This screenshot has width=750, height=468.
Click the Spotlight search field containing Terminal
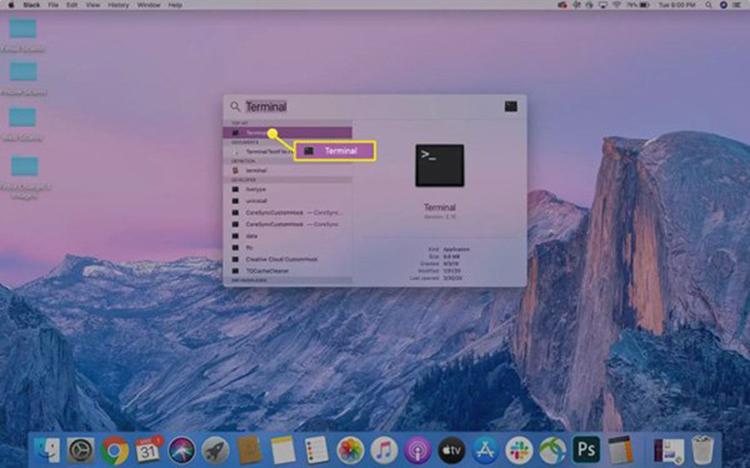pos(373,106)
